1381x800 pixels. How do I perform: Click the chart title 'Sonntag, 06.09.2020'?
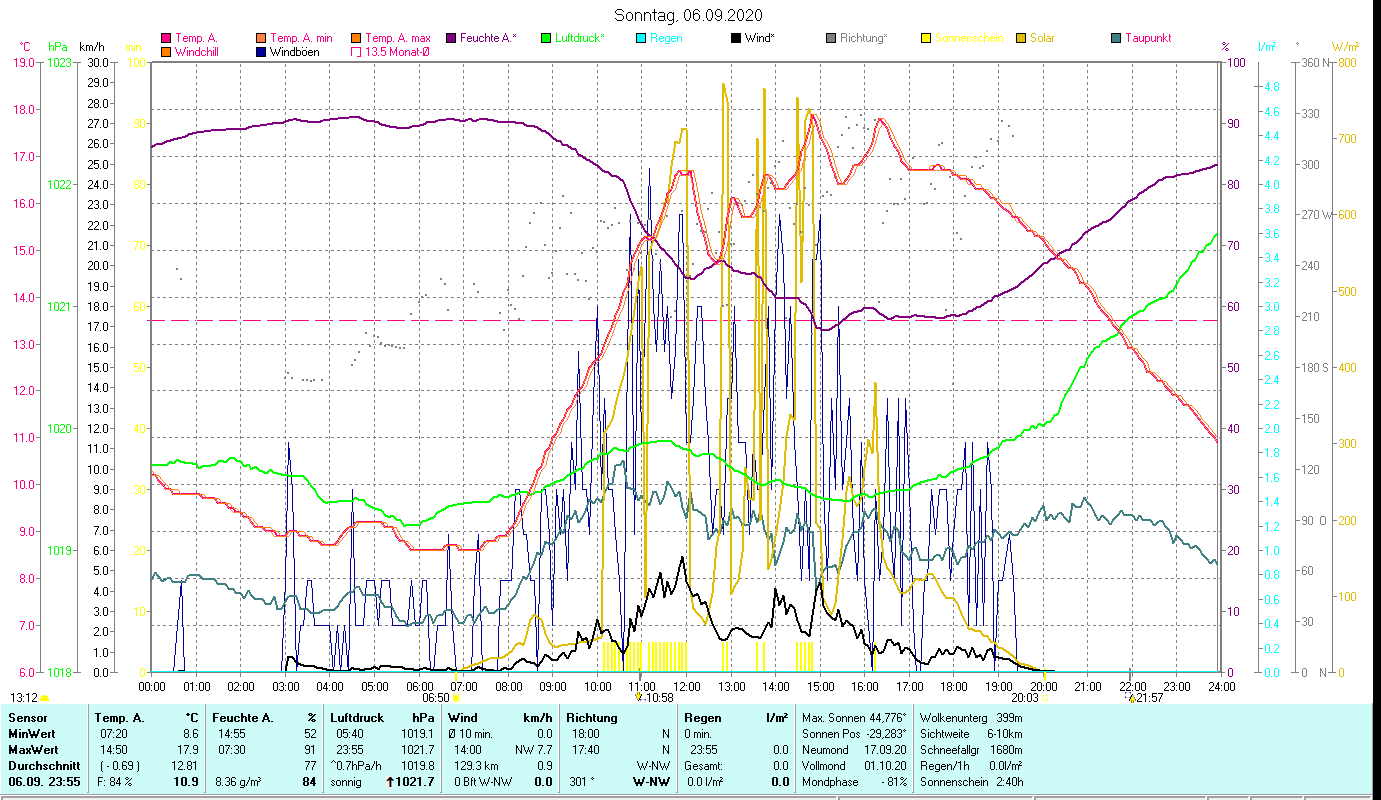(x=689, y=15)
